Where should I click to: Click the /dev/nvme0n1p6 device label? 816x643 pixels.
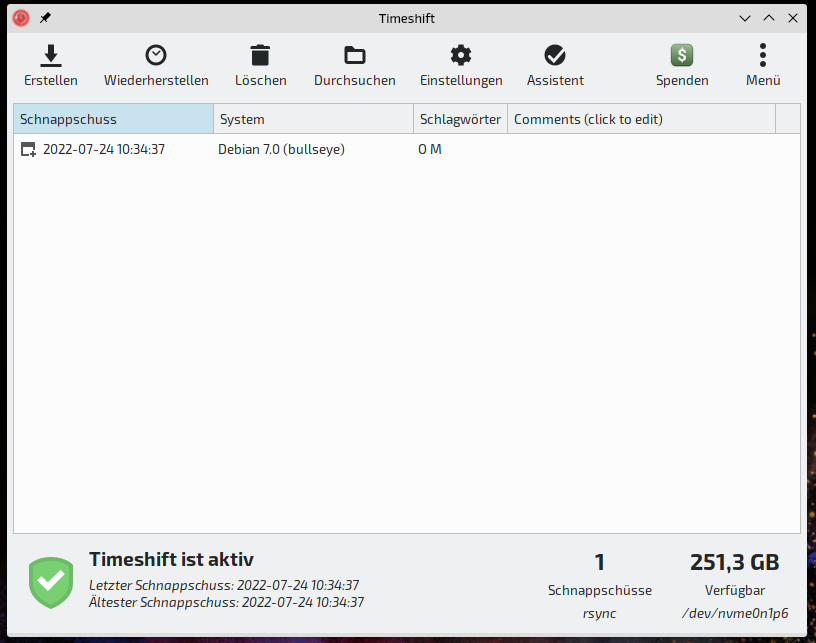(735, 613)
